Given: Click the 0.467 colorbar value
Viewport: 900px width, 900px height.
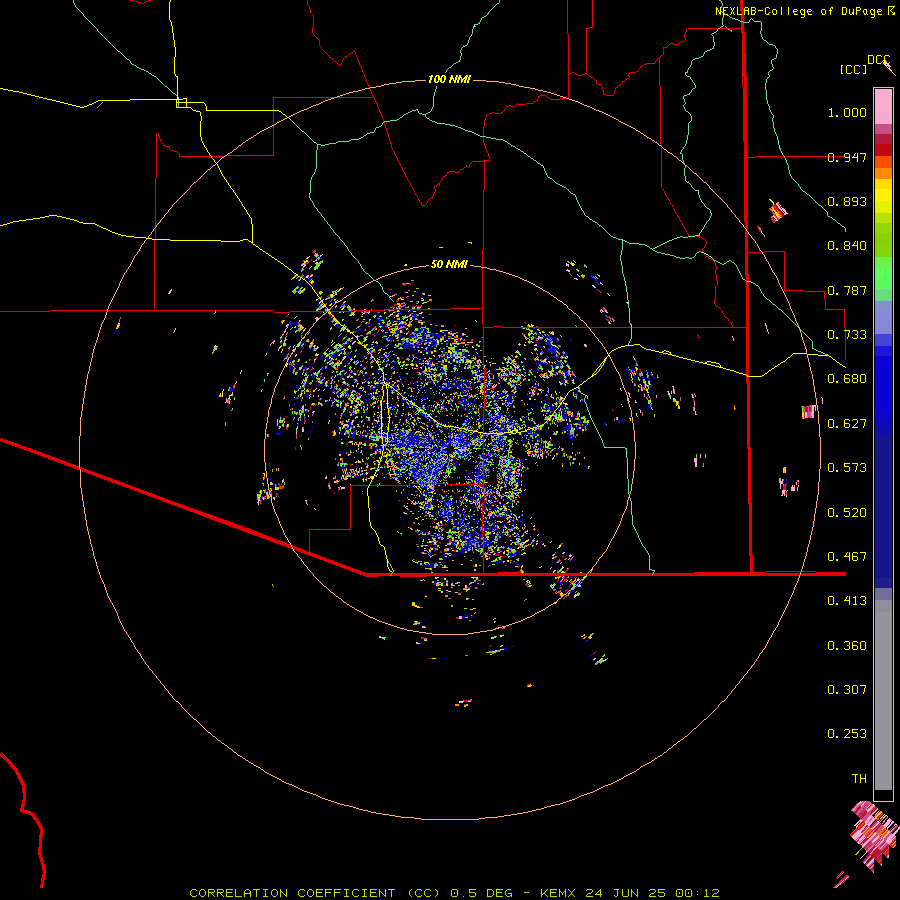Looking at the screenshot, I should (x=847, y=557).
